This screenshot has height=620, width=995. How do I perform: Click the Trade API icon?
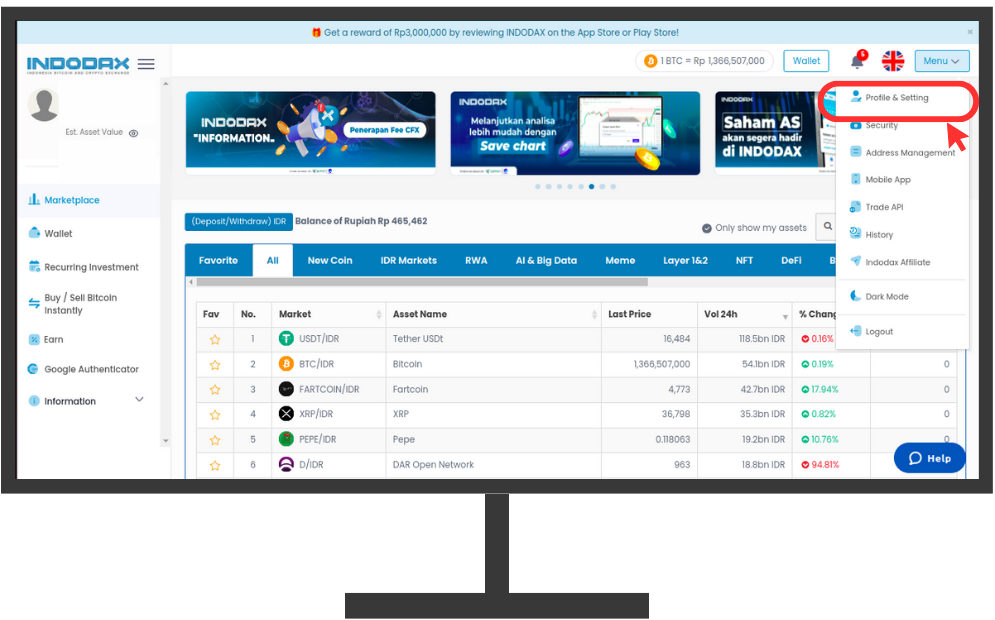point(855,207)
